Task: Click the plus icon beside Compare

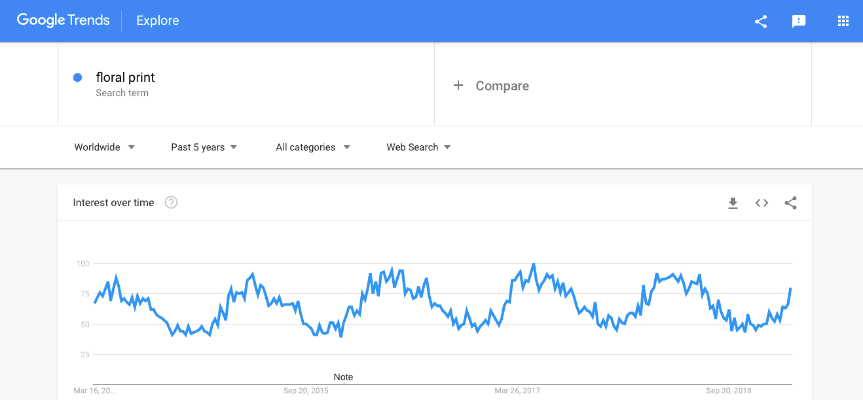Action: (x=459, y=86)
